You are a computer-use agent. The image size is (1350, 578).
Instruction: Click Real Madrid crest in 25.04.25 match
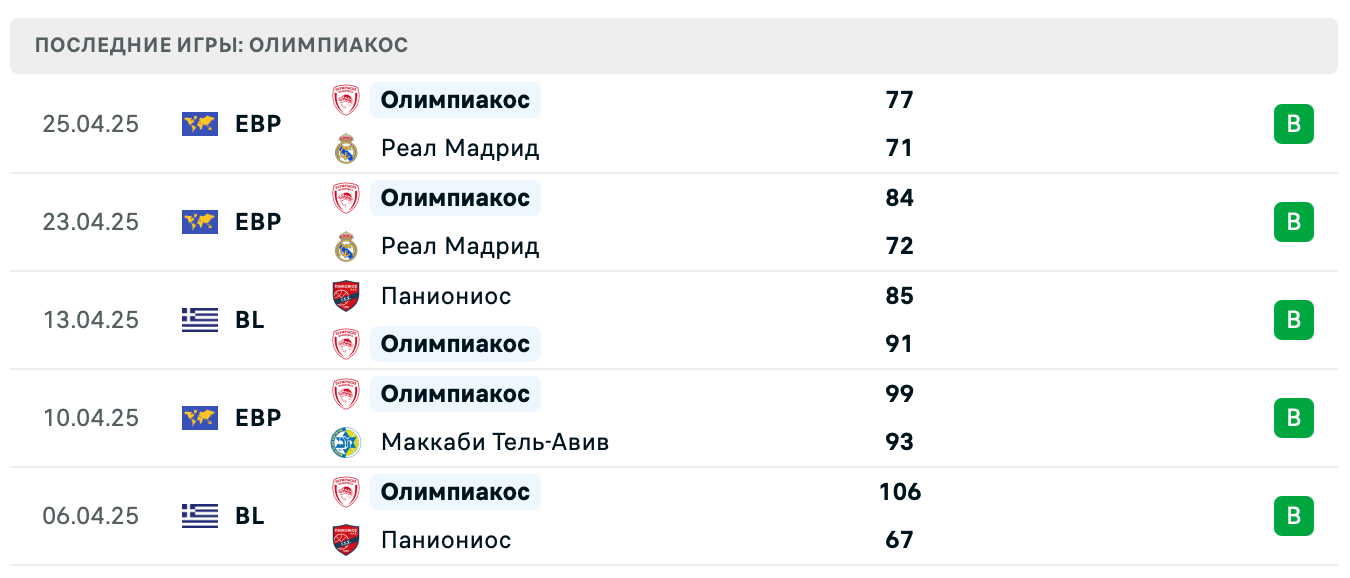346,149
